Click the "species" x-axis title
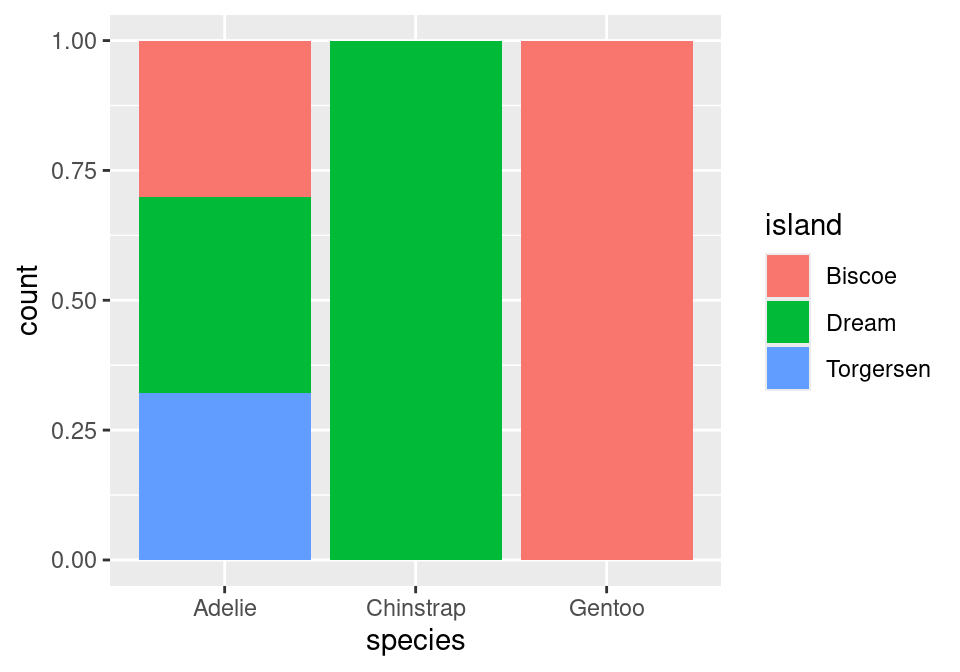This screenshot has width=960, height=672. (416, 641)
